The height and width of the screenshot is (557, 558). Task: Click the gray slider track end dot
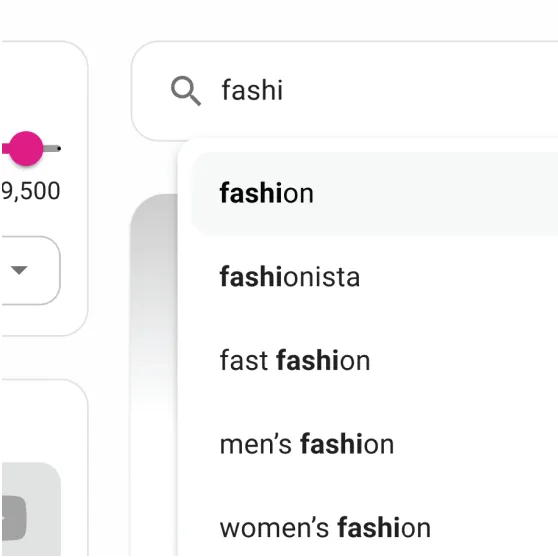point(59,148)
